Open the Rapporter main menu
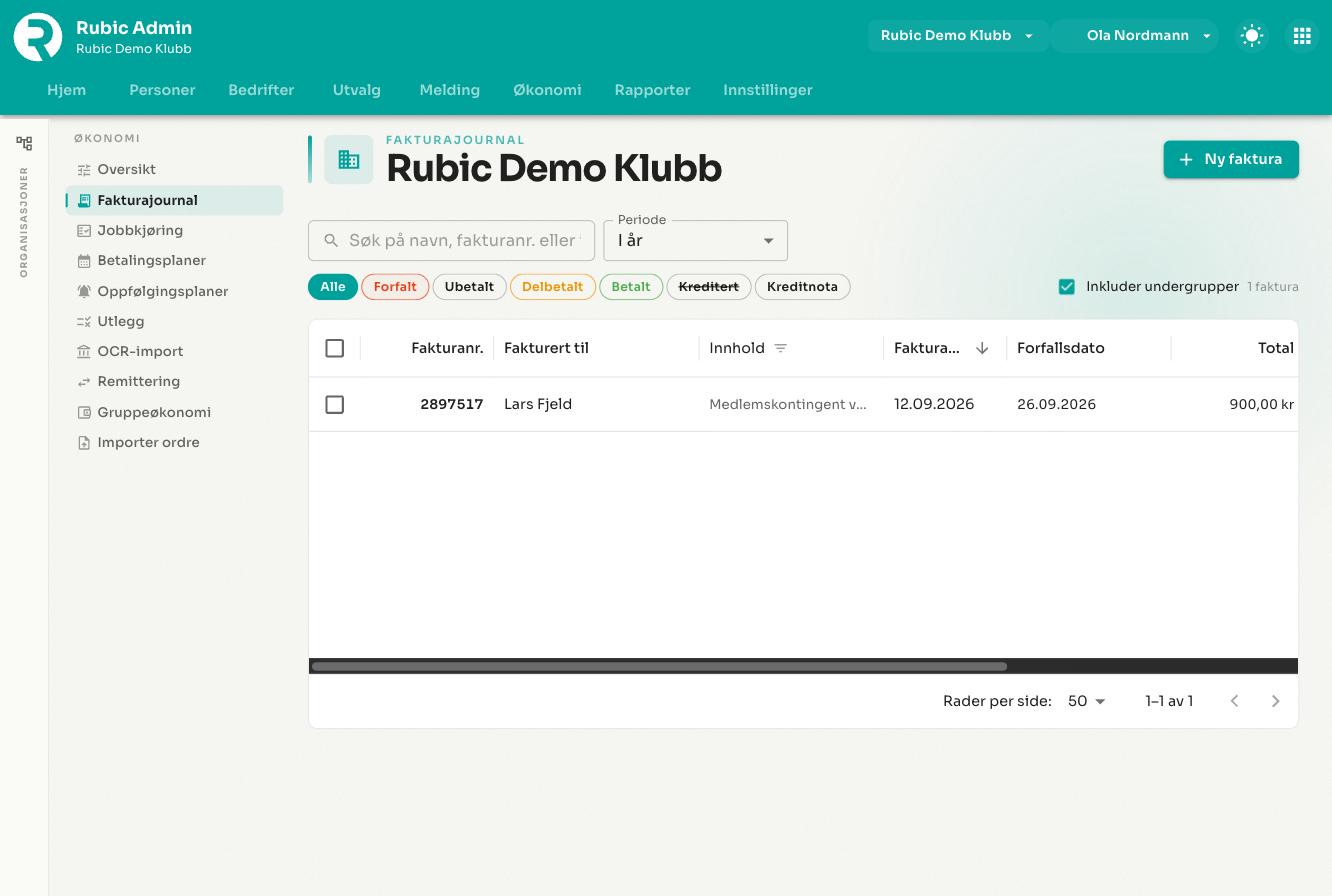This screenshot has height=896, width=1332. point(652,90)
